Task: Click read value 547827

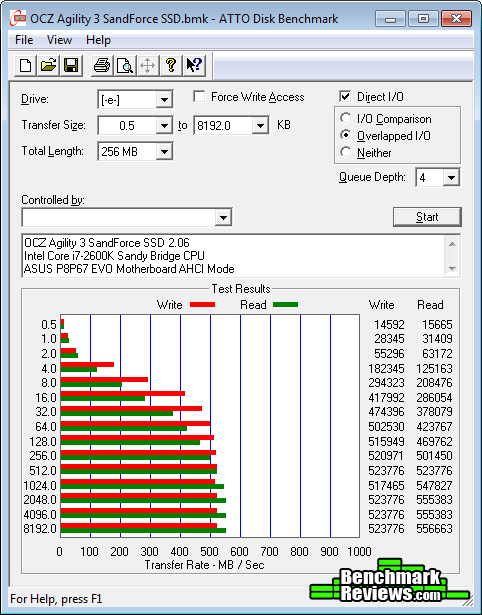Action: pos(435,486)
